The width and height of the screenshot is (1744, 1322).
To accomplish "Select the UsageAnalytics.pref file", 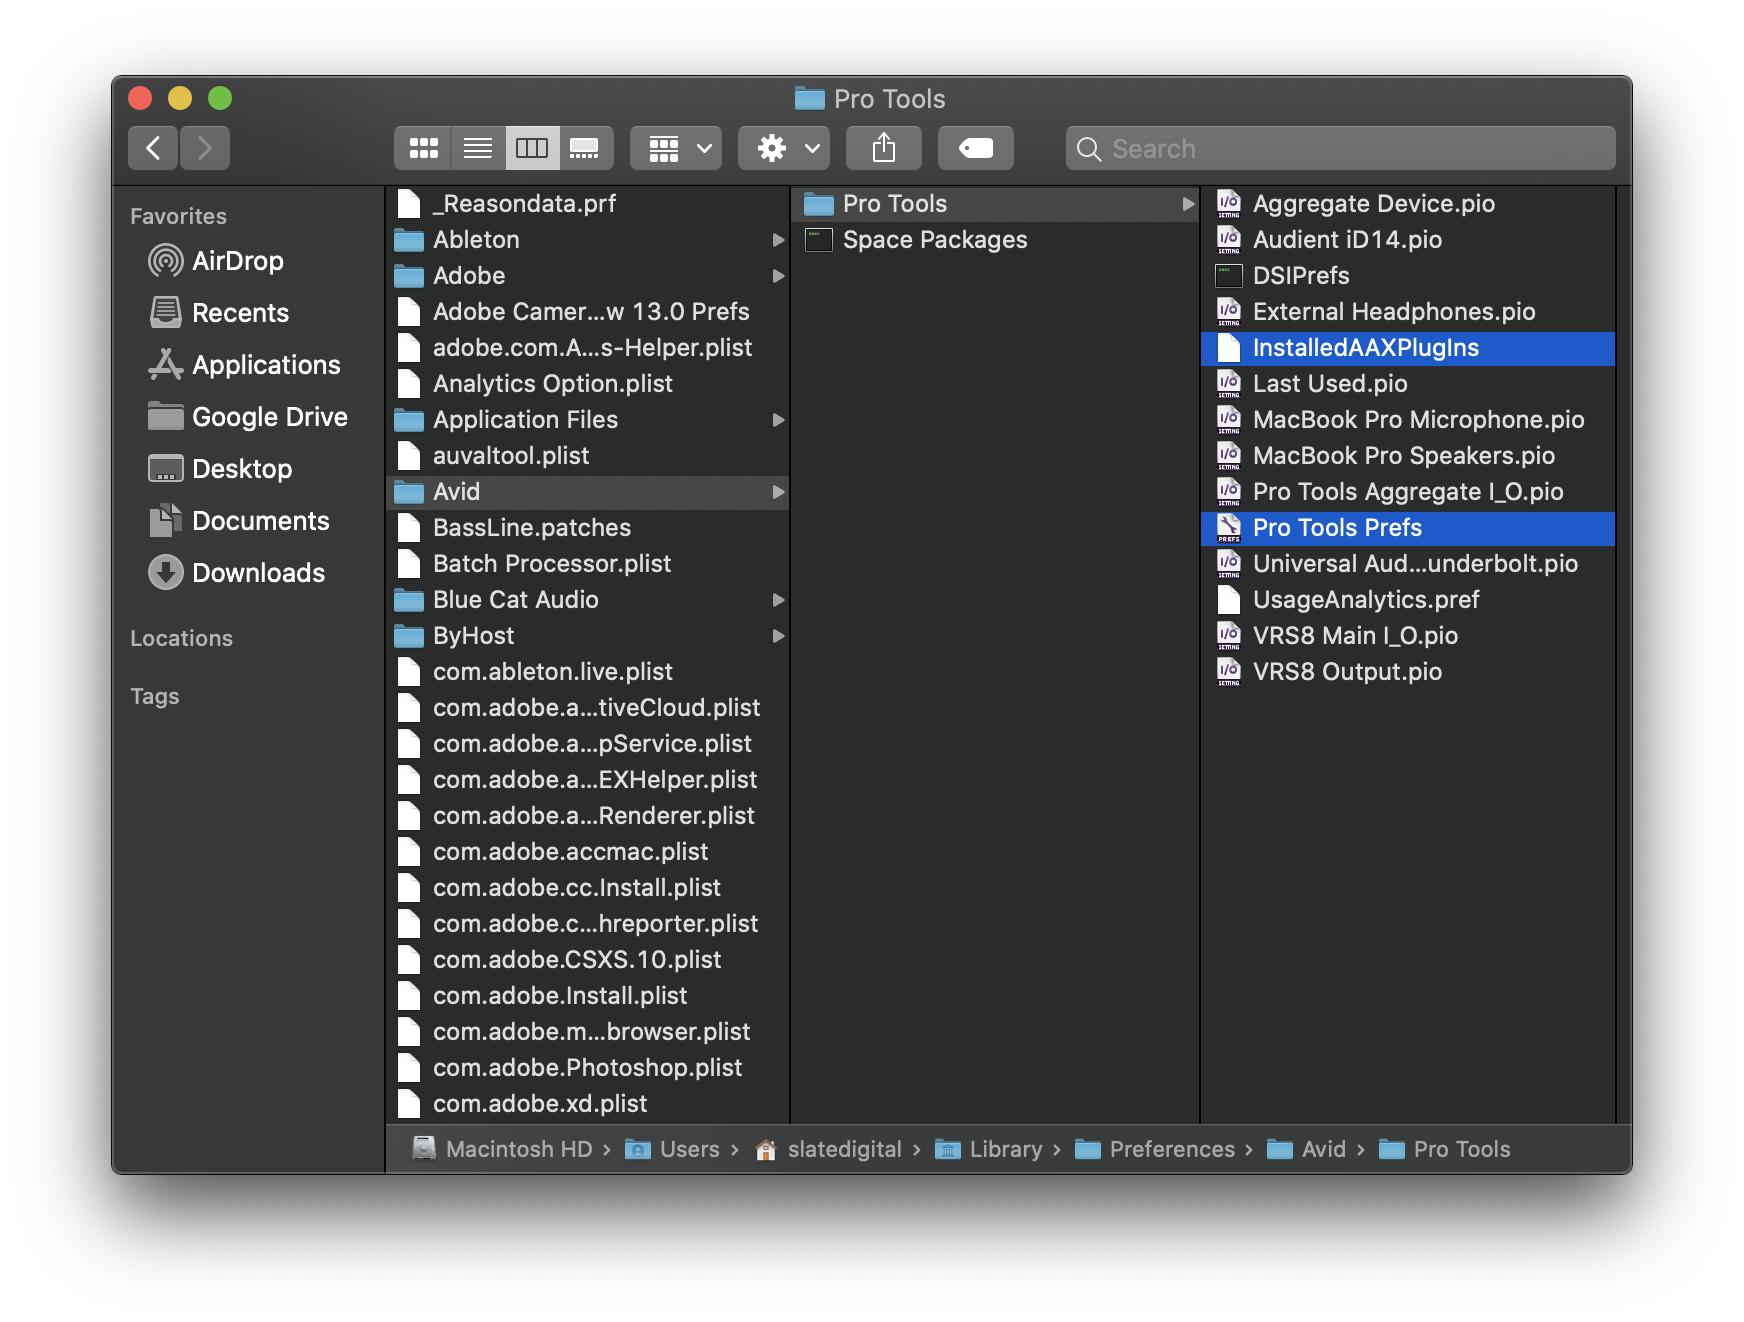I will click(x=1408, y=600).
